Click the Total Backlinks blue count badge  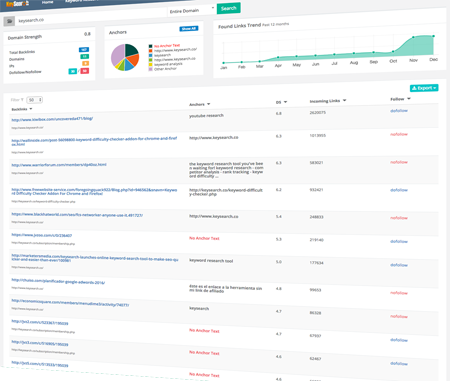(84, 50)
